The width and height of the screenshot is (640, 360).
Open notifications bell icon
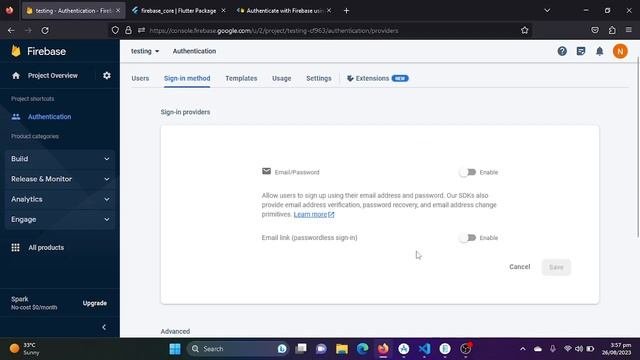click(x=600, y=51)
